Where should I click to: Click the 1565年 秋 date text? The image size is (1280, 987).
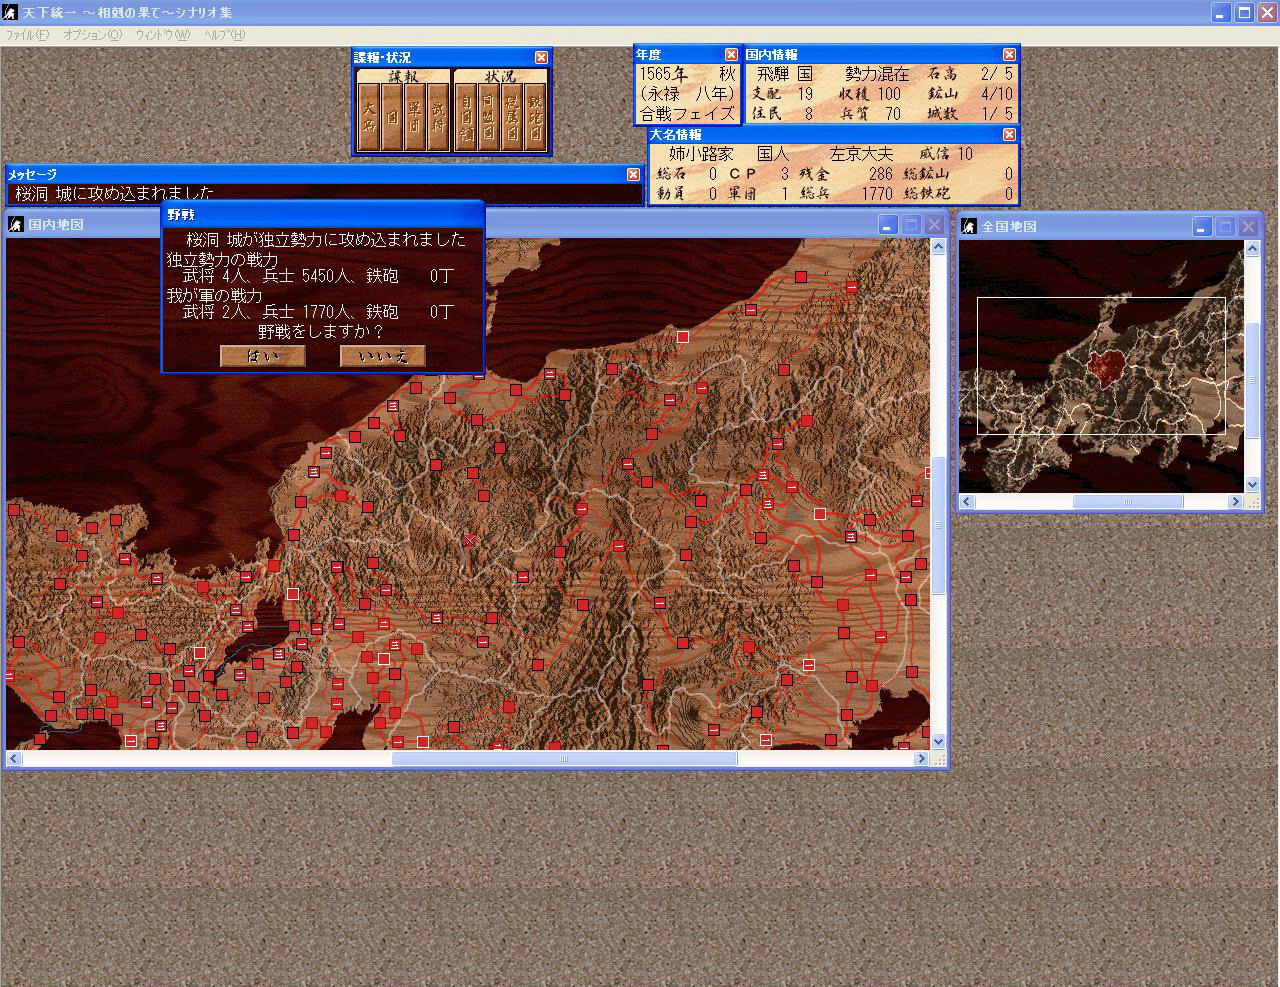click(x=687, y=74)
